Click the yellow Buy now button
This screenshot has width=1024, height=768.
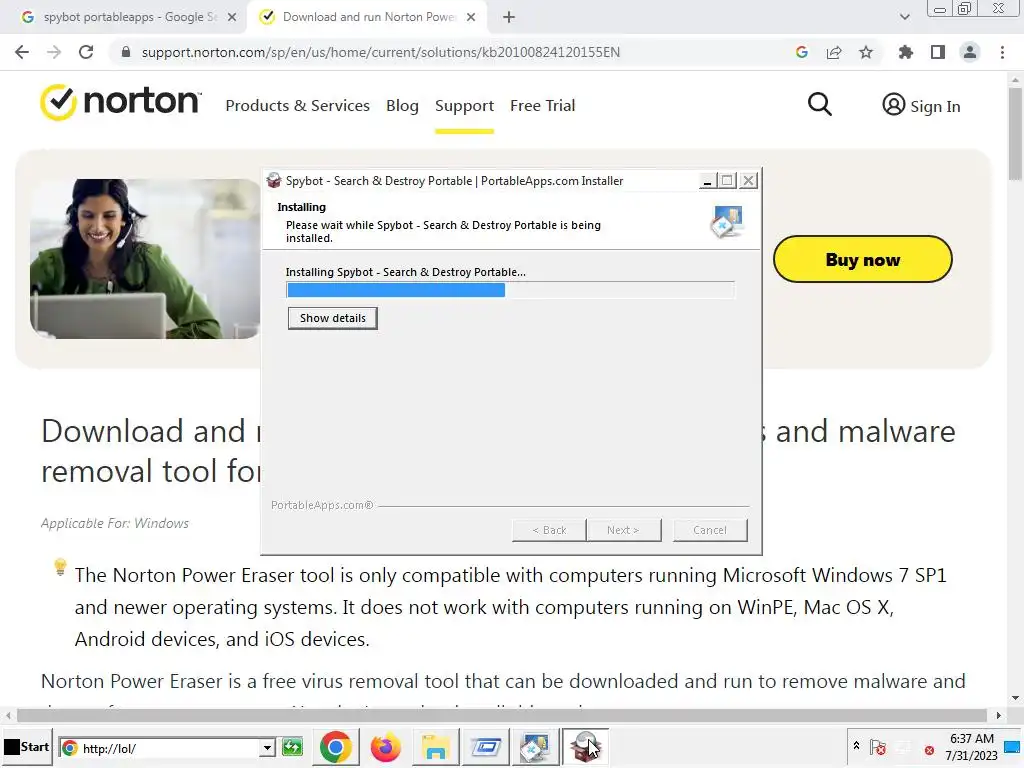[863, 259]
